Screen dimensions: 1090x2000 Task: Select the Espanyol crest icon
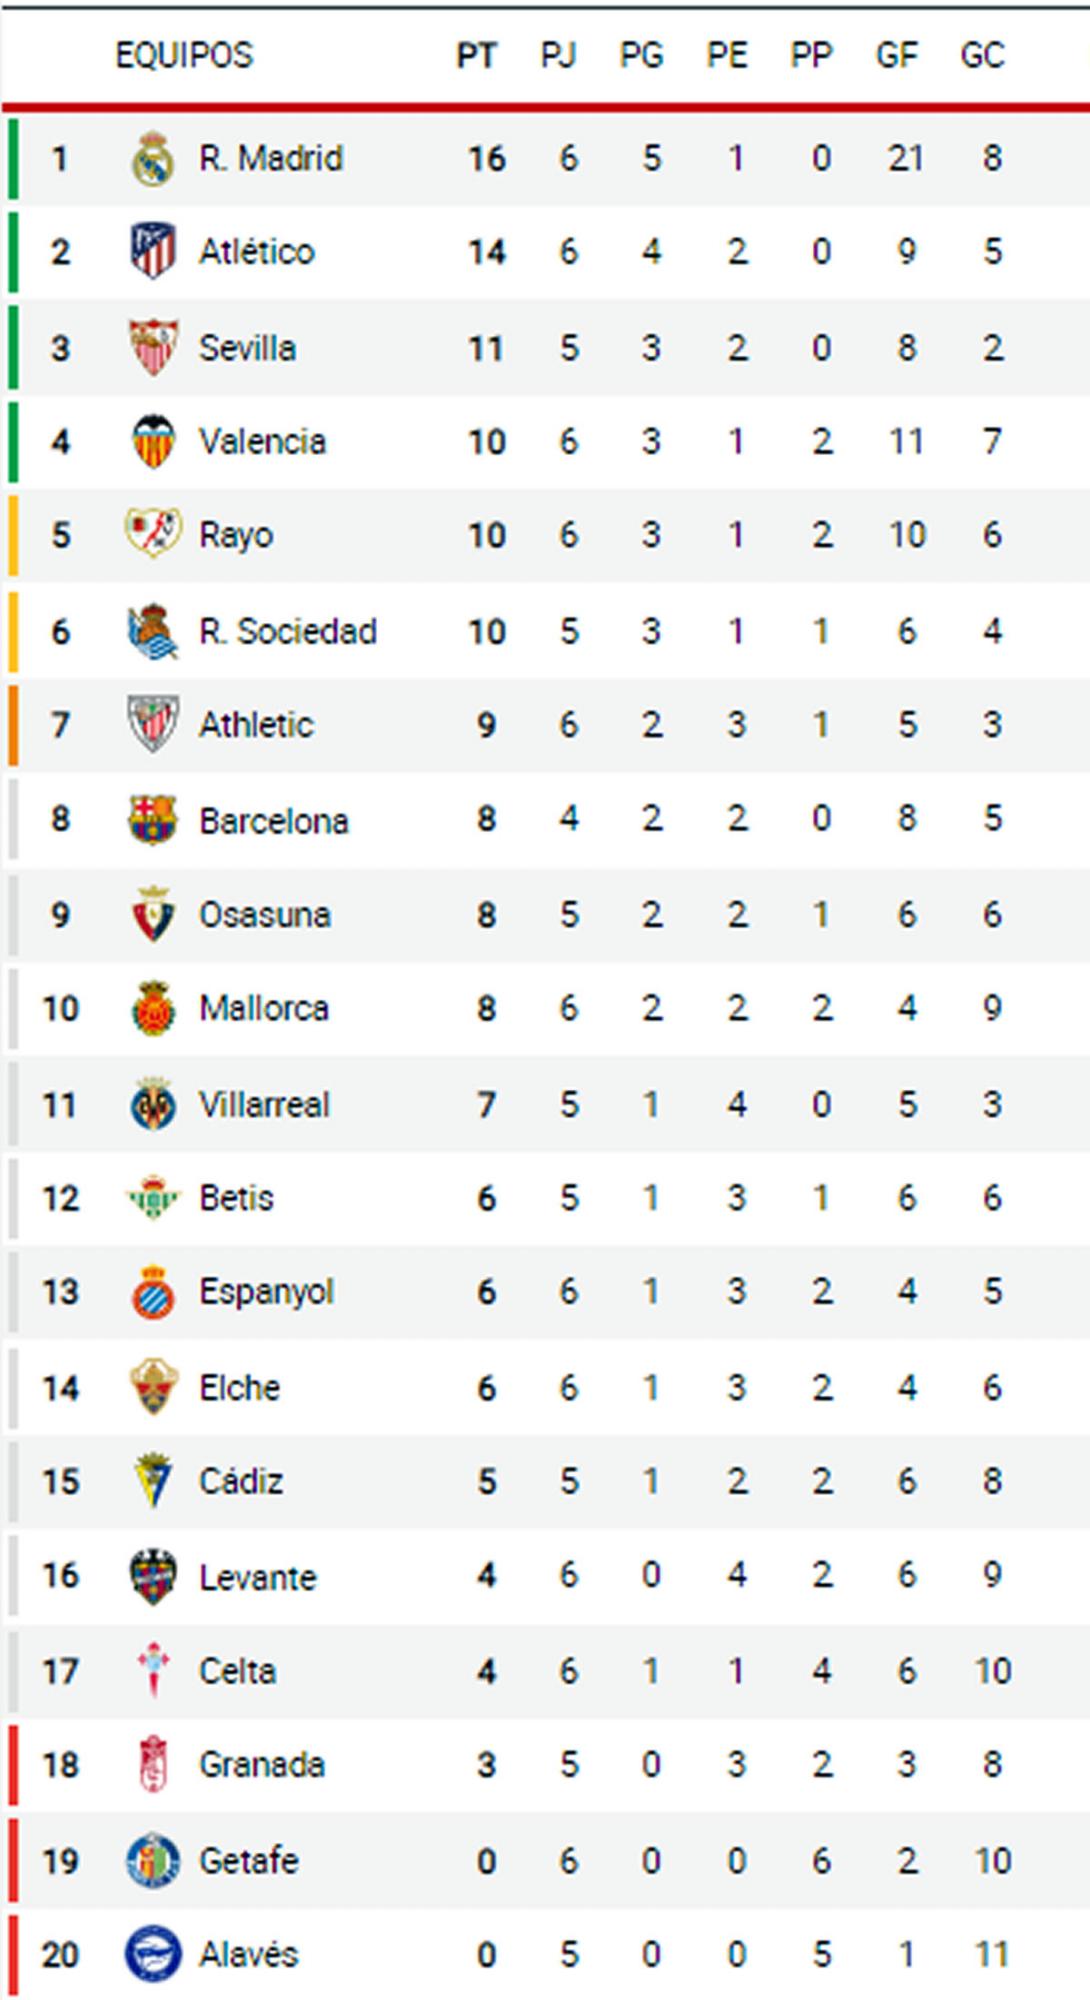153,1292
